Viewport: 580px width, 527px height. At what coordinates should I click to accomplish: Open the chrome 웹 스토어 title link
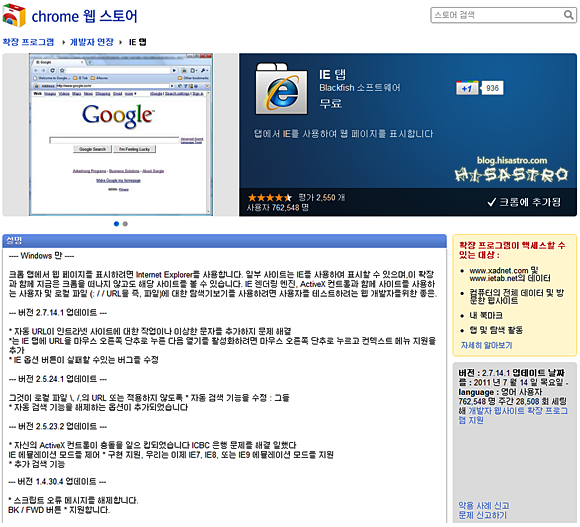(84, 16)
